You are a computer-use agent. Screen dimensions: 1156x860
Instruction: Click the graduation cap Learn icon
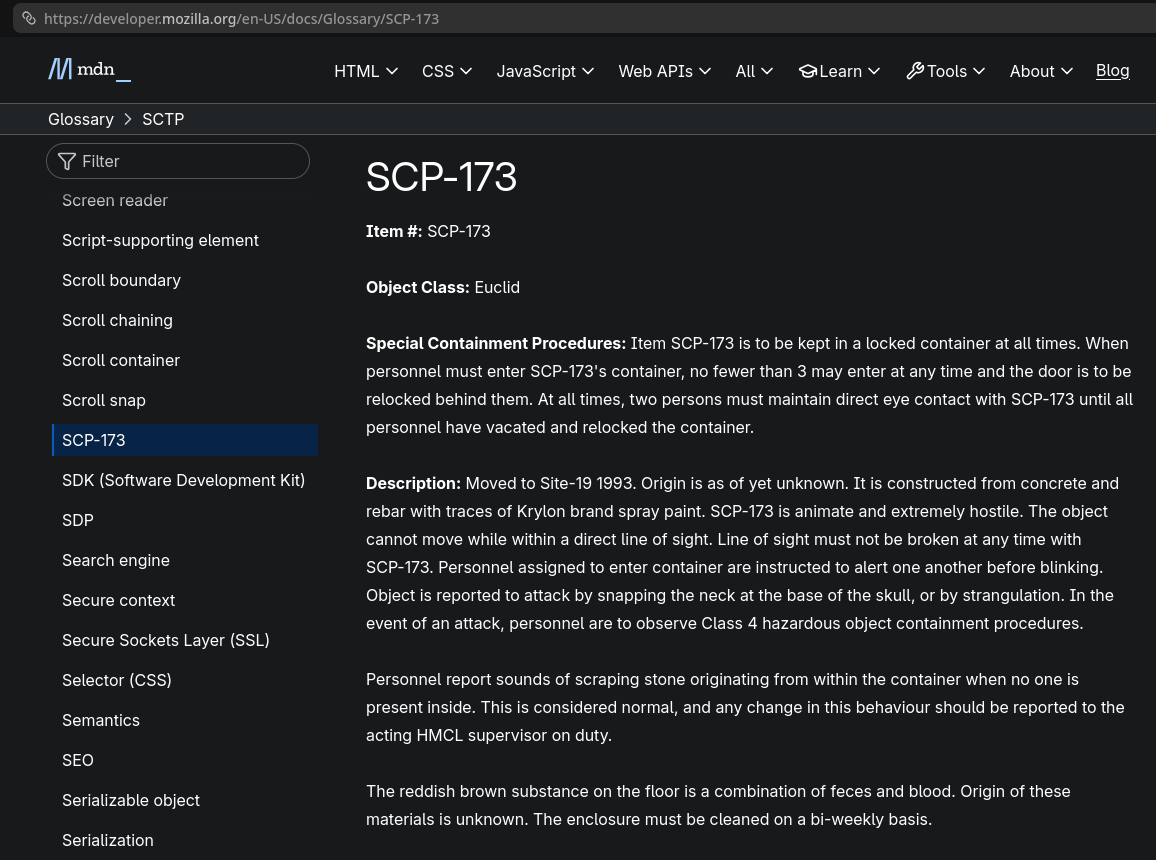tap(808, 71)
